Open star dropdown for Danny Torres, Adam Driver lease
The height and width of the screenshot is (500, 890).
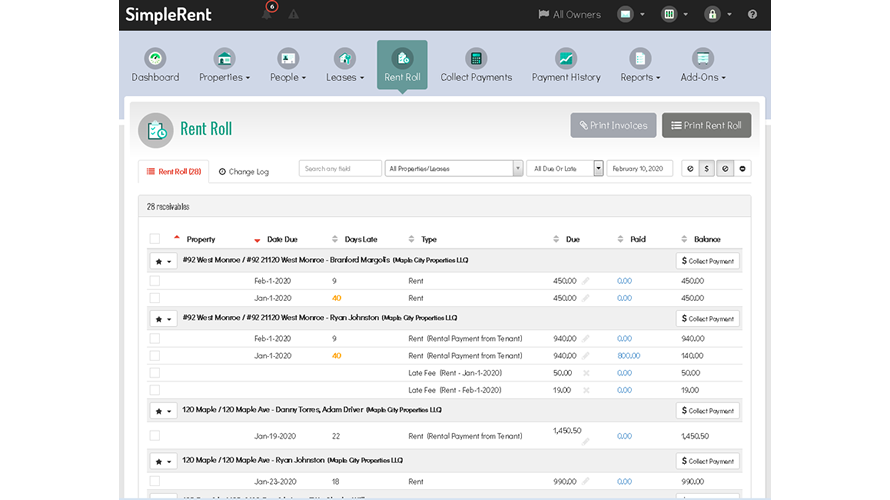[163, 411]
